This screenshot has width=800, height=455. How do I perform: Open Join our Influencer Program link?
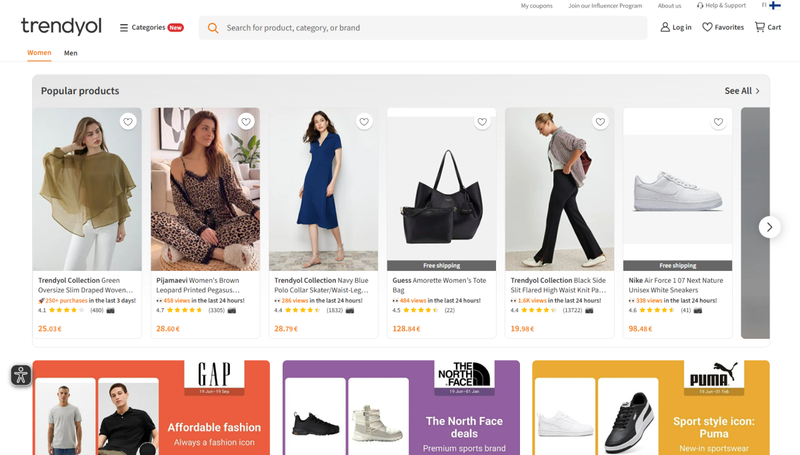click(x=605, y=6)
